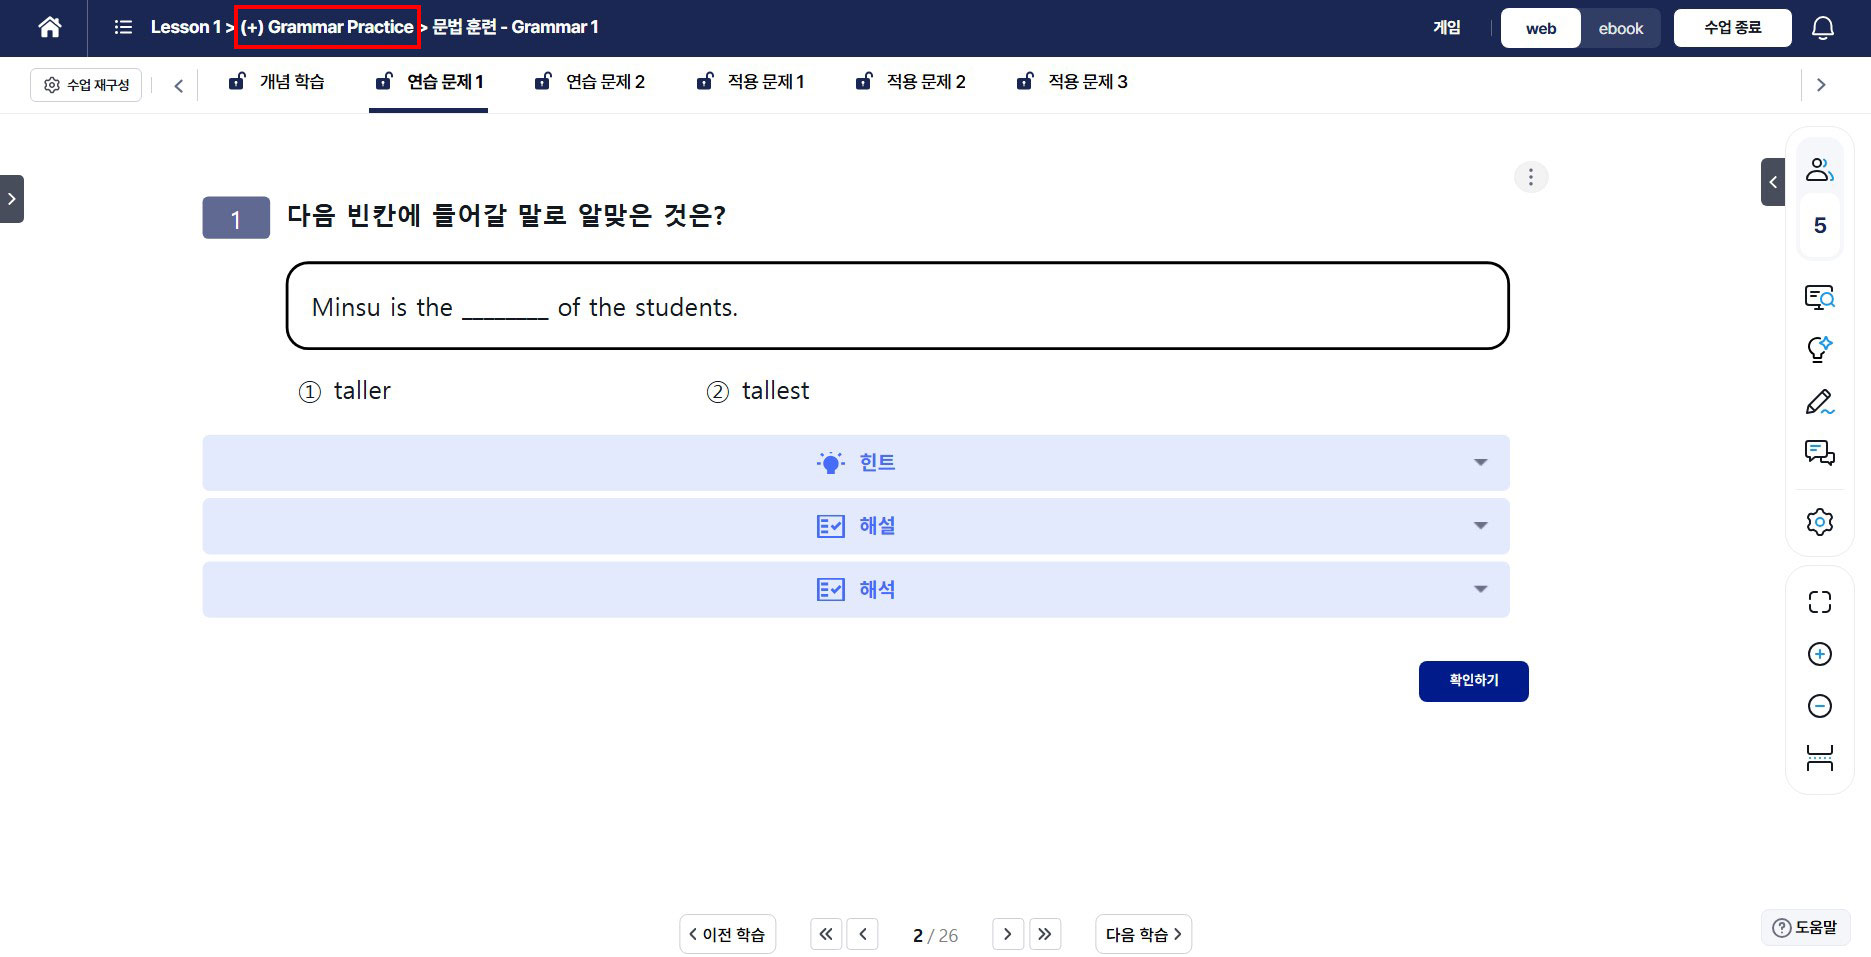Go to 다음 학습 next lesson
Viewport: 1871px width, 957px height.
coord(1143,934)
